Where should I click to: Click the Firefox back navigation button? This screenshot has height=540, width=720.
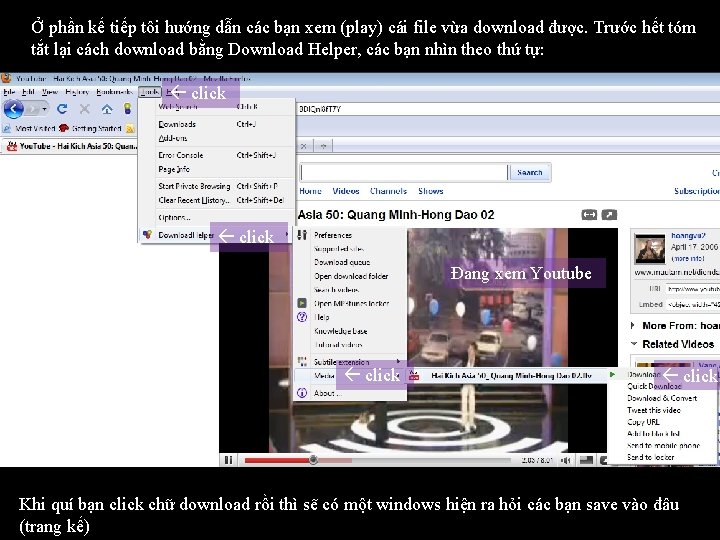coord(14,109)
